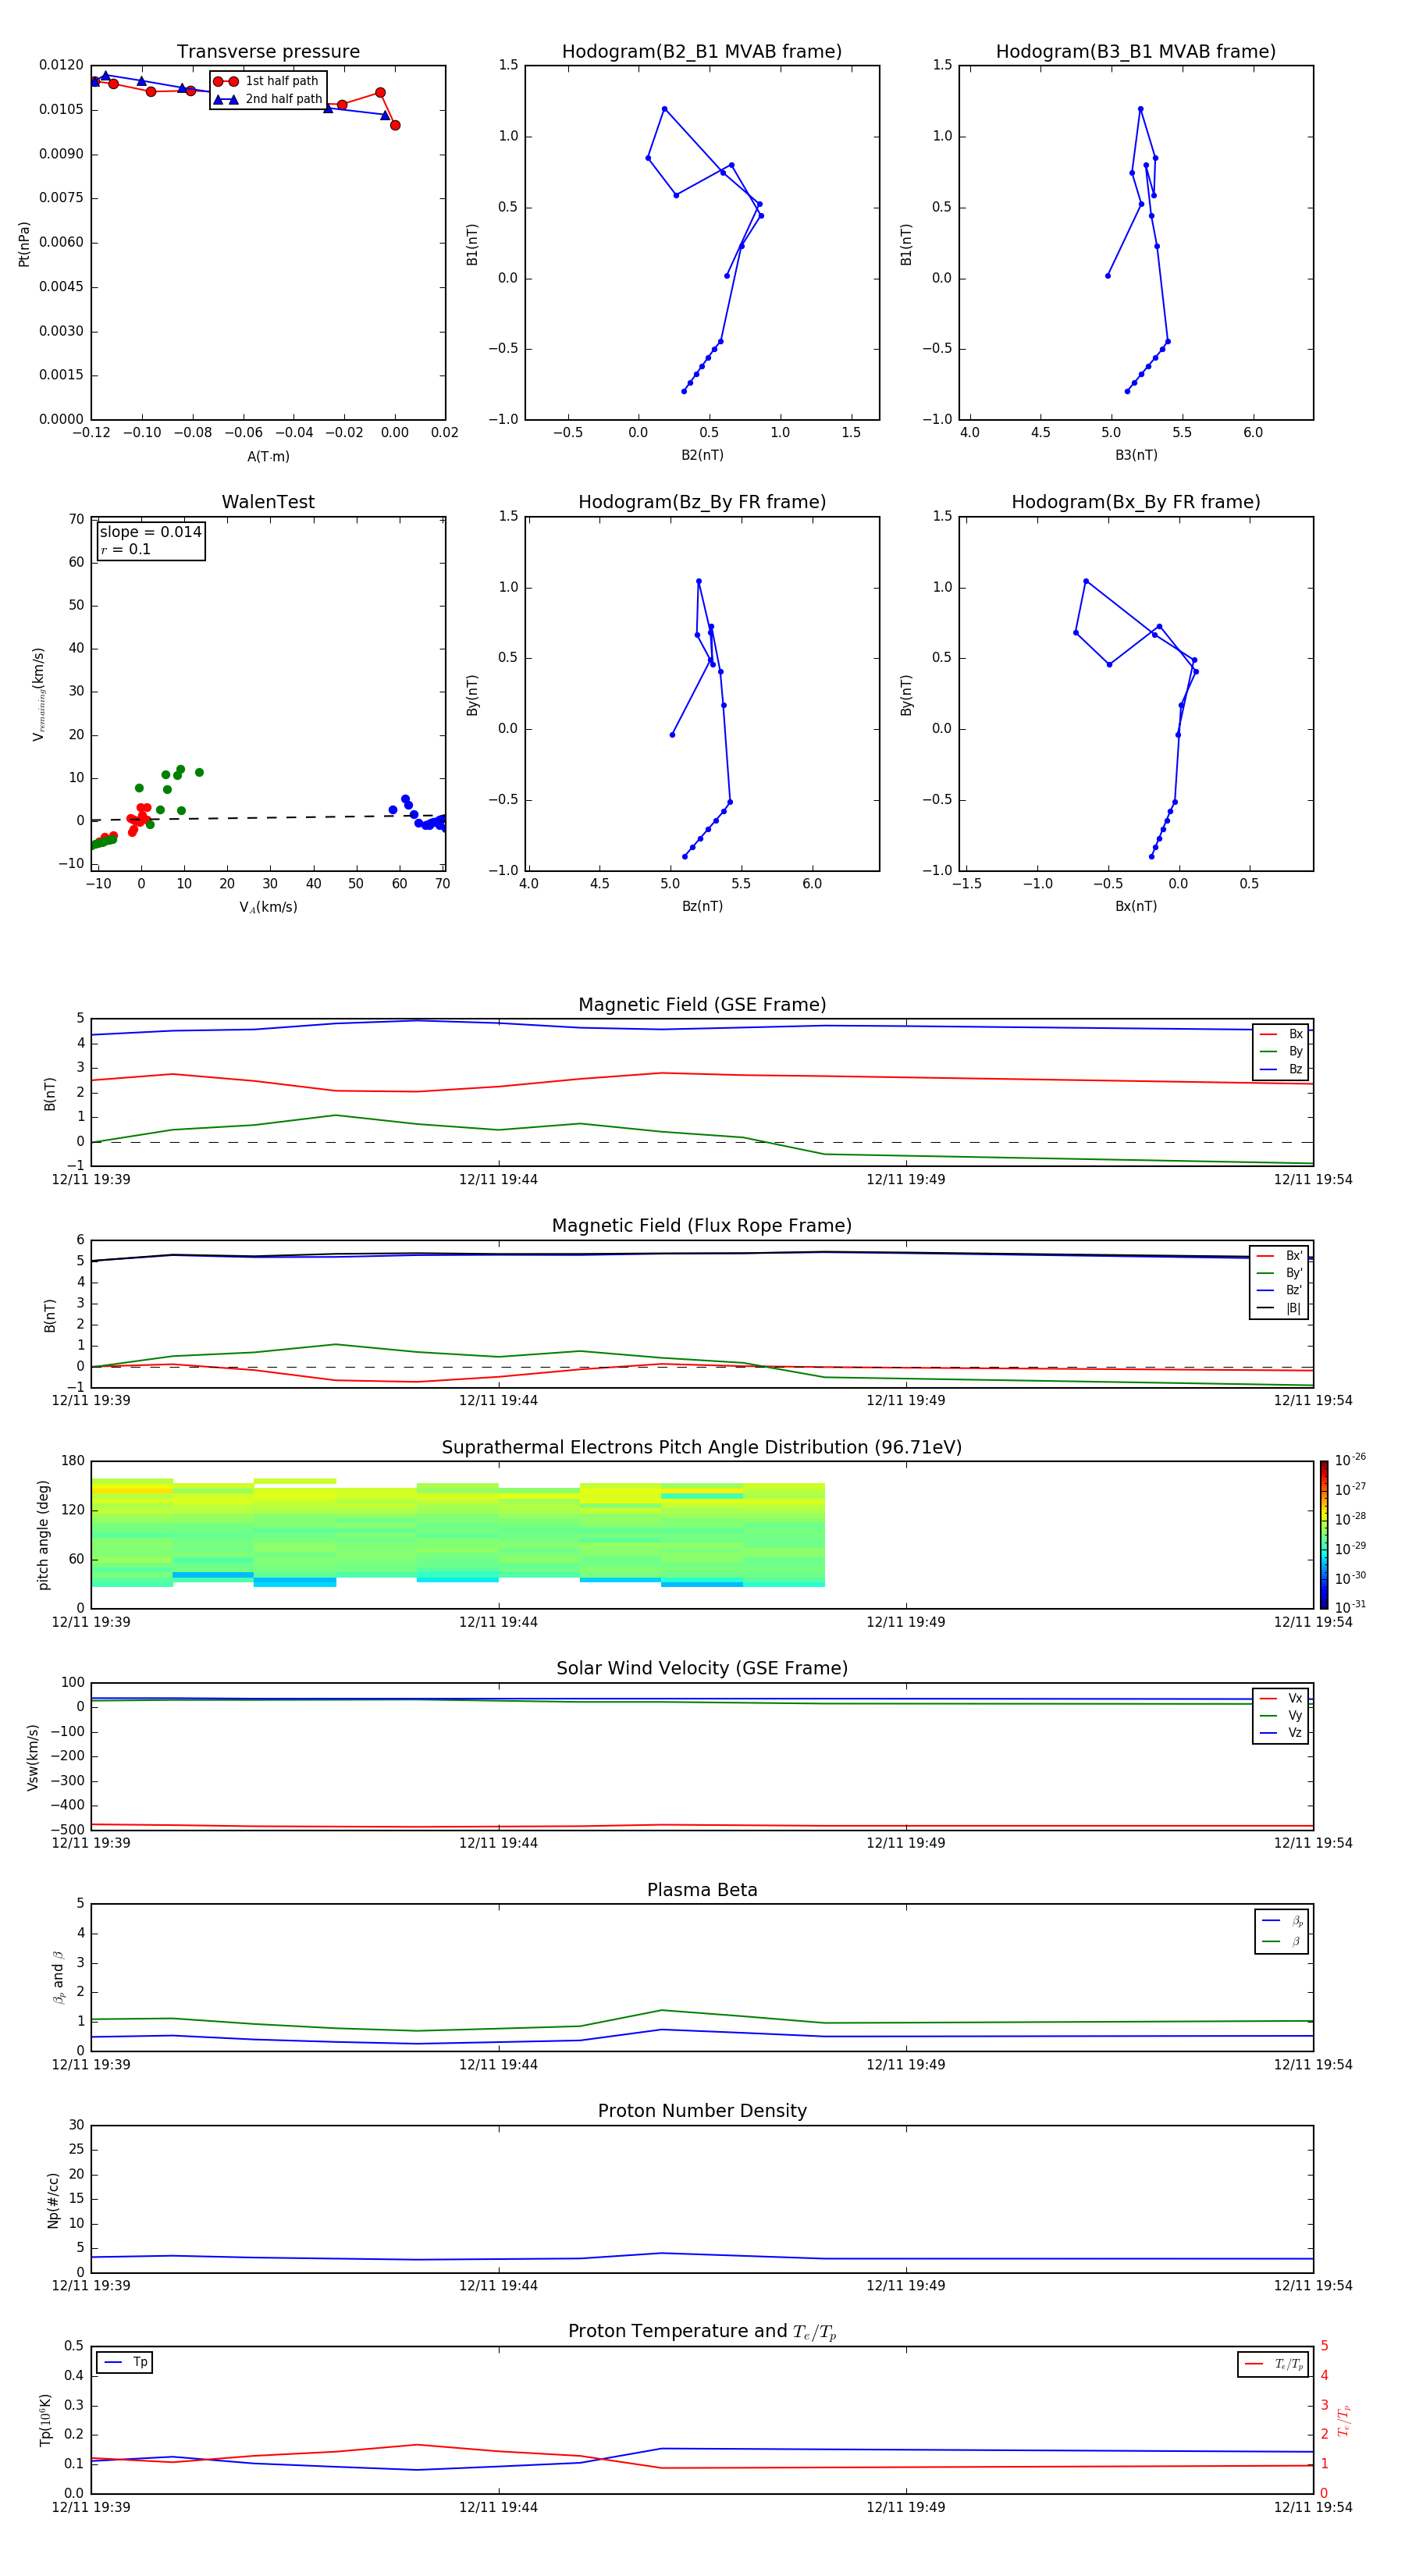This screenshot has height=2576, width=1405.
Task: Click the 'Transverse pressure' plot title
Action: [268, 52]
